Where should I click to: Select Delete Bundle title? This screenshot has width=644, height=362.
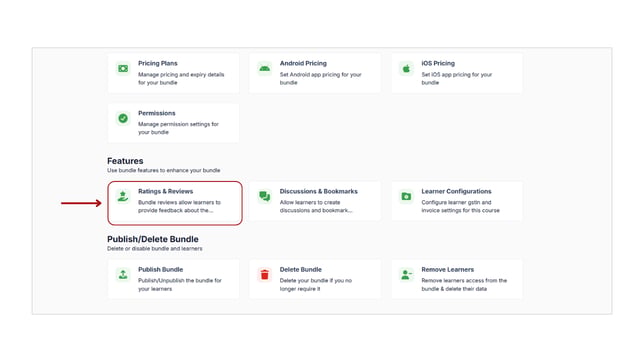click(x=301, y=270)
